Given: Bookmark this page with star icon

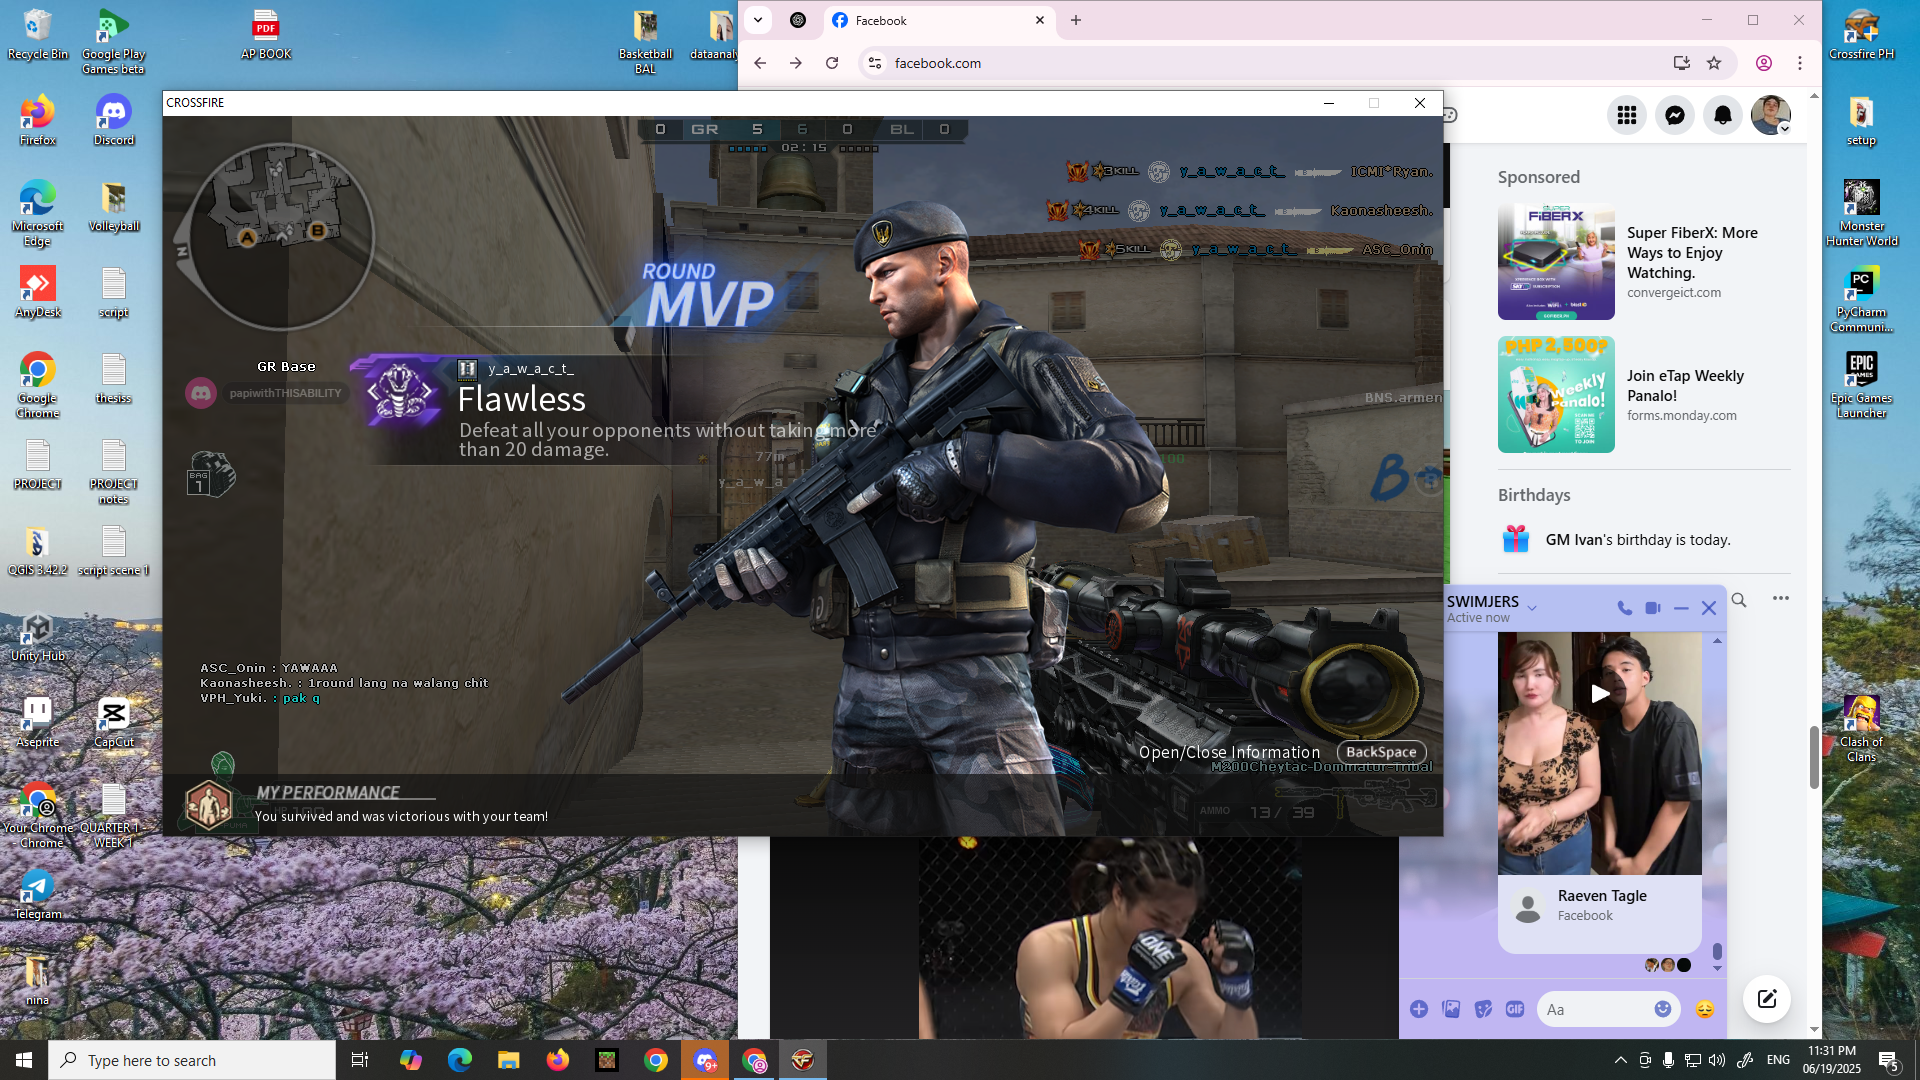Looking at the screenshot, I should pos(1714,63).
